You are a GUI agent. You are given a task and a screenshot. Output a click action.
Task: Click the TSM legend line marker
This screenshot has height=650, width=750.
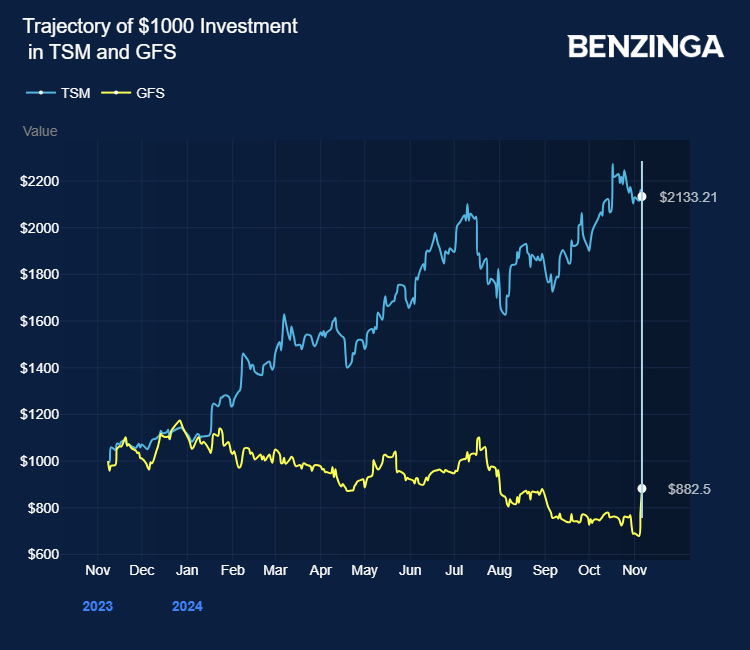[41, 93]
